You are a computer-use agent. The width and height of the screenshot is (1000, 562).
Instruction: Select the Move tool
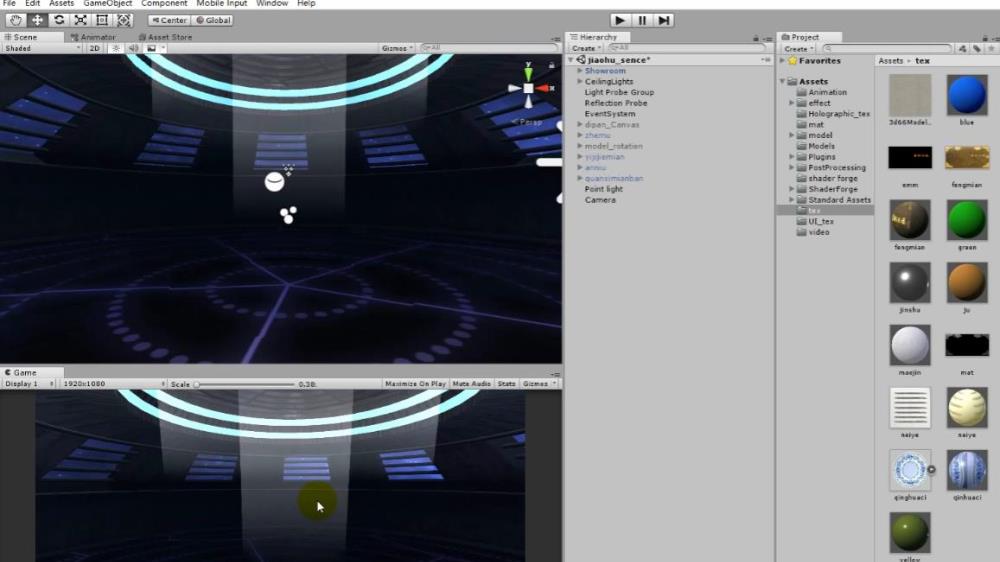click(x=37, y=20)
